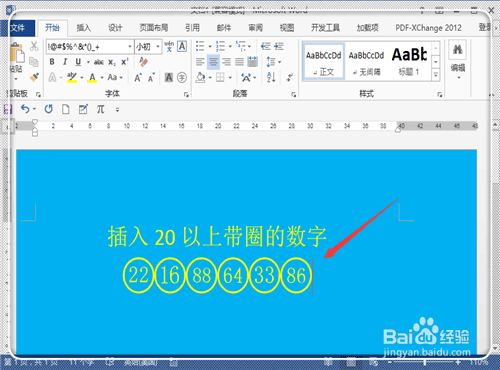
Task: Apply 无间隔 No Spacing style
Action: click(366, 62)
